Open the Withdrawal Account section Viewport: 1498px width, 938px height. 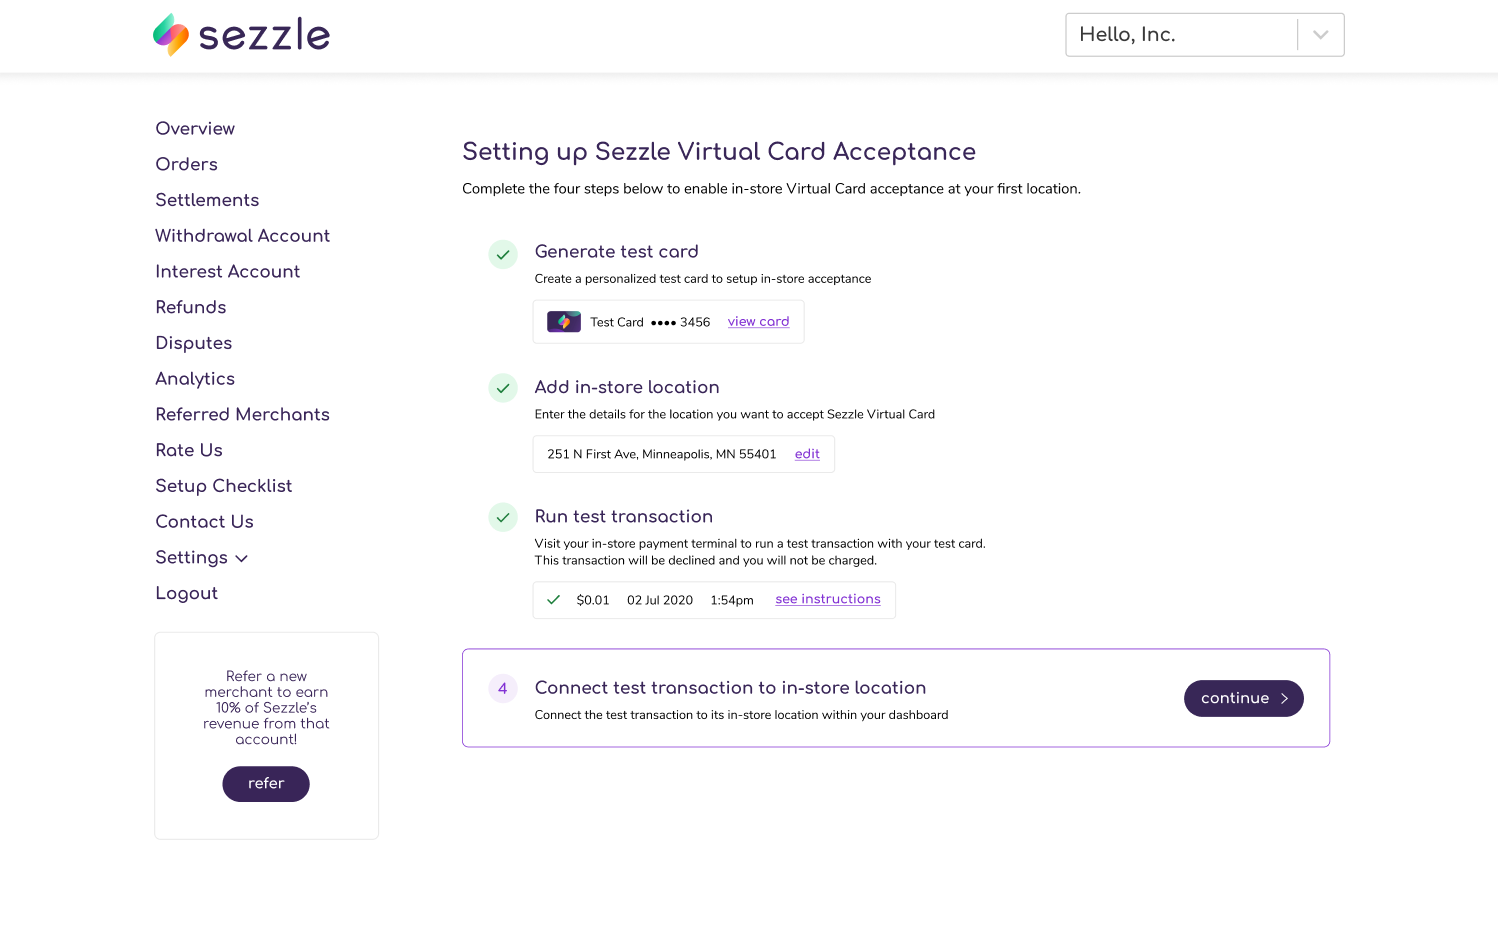(243, 236)
